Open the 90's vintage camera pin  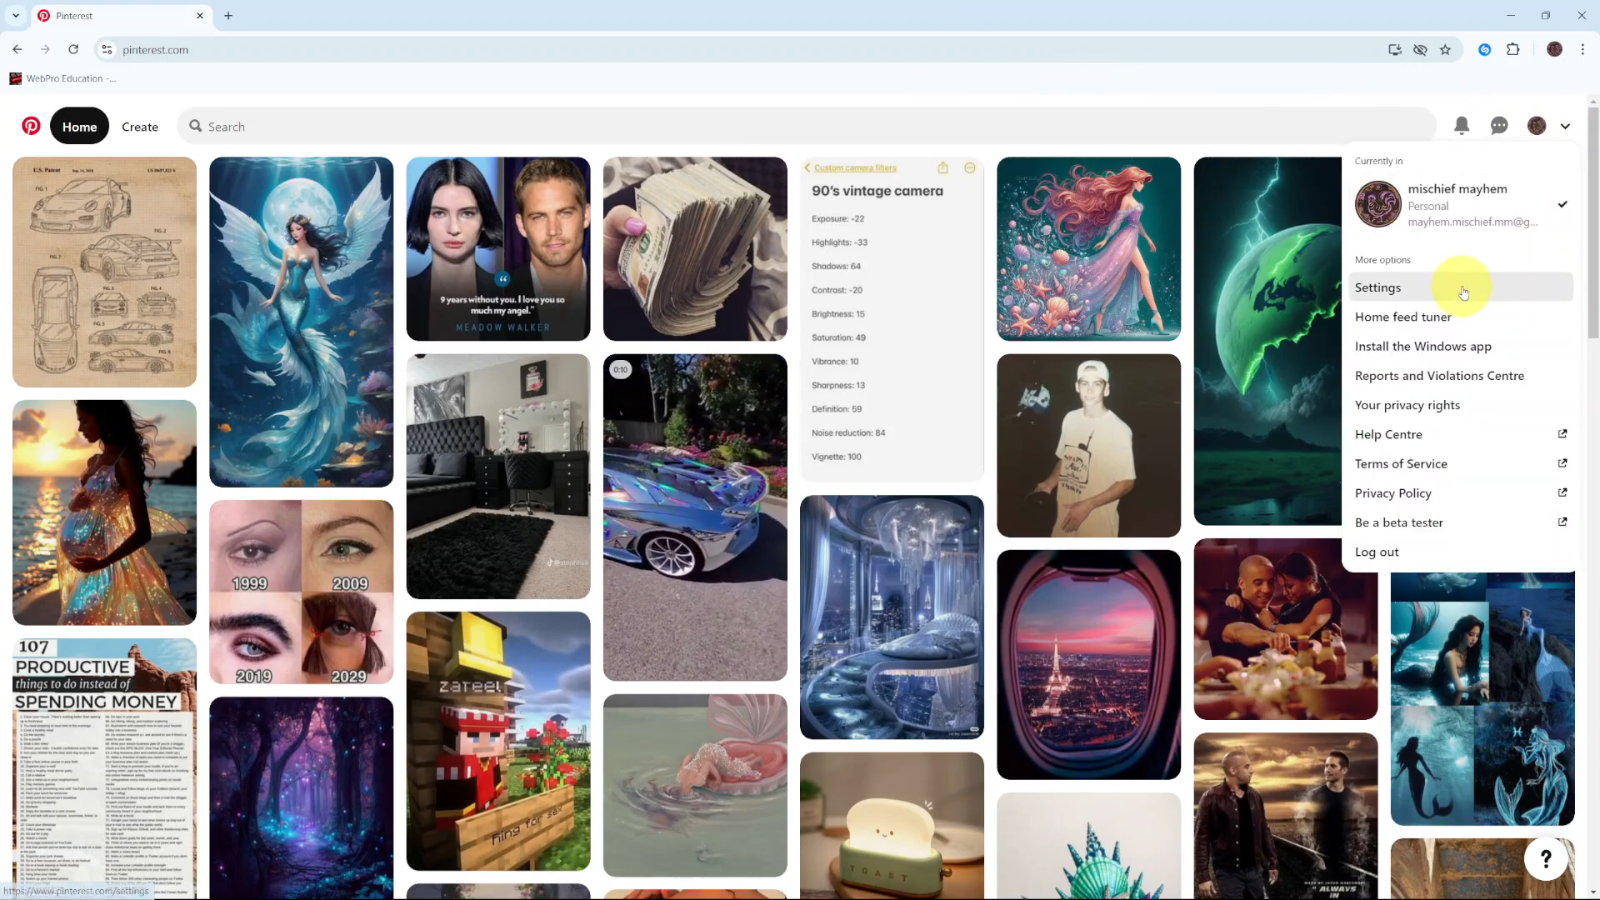(892, 319)
